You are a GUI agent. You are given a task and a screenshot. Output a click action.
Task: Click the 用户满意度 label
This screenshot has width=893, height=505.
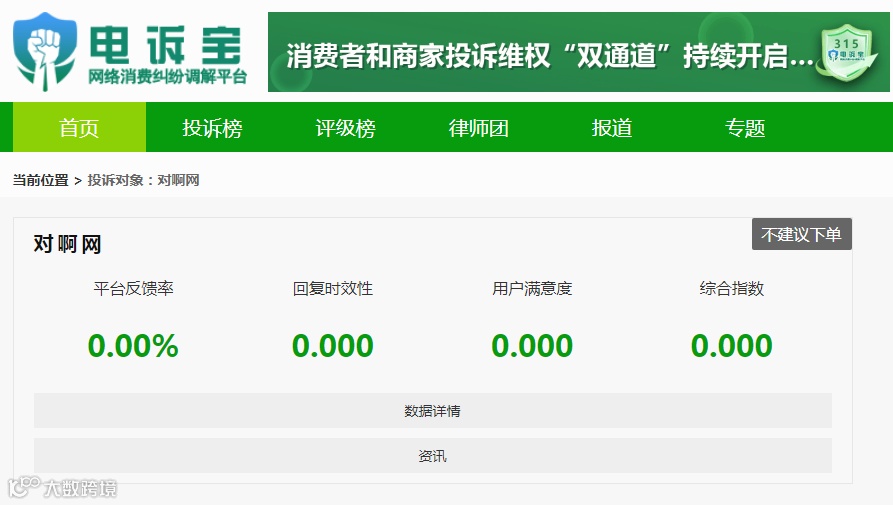tap(532, 289)
